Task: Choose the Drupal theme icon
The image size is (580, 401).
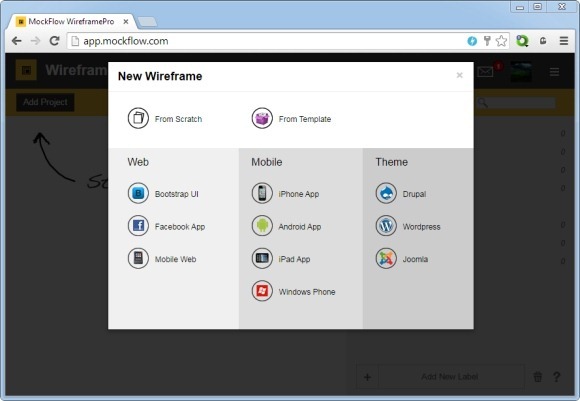Action: tap(386, 193)
